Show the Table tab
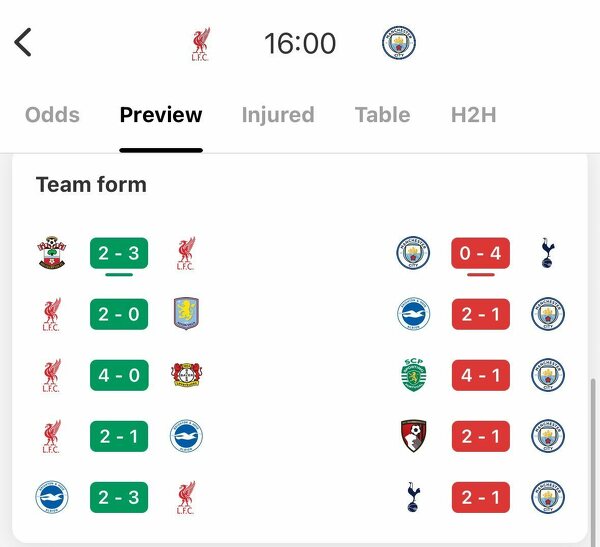The width and height of the screenshot is (600, 547). point(382,115)
